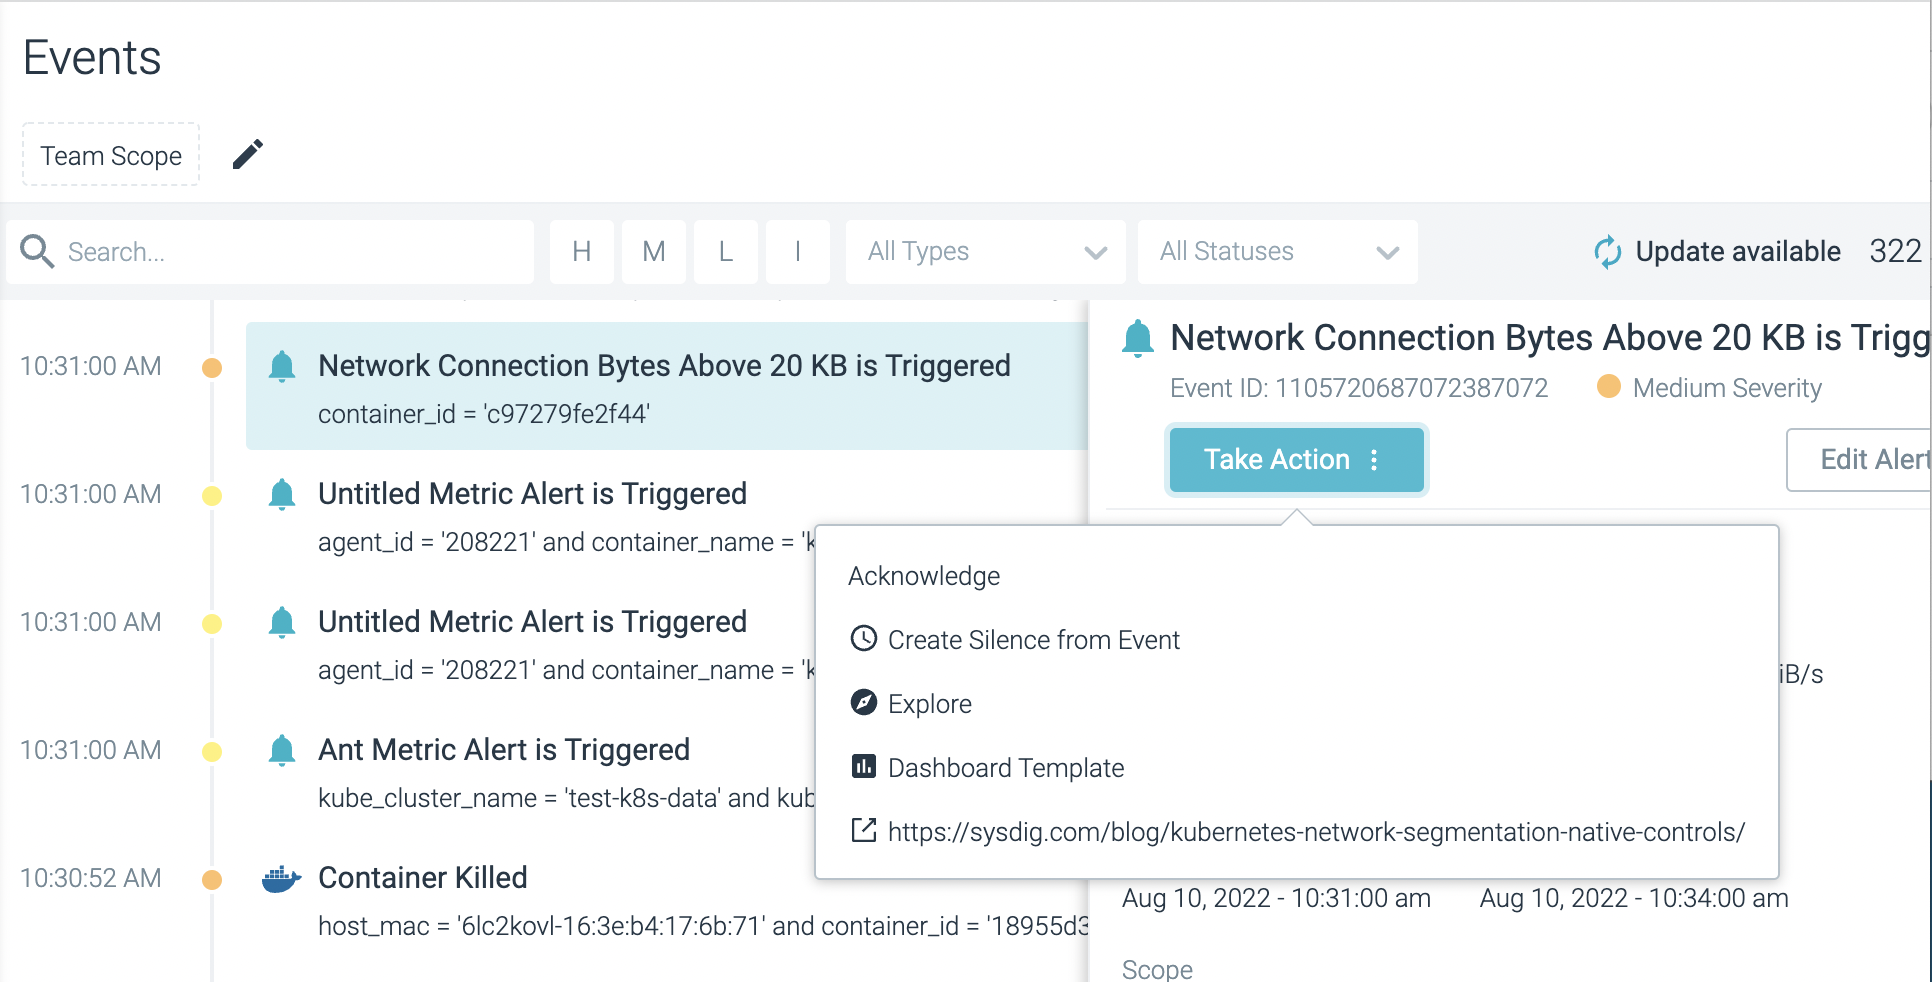The image size is (1932, 982).
Task: Click the clock icon for Create Silence
Action: [864, 639]
